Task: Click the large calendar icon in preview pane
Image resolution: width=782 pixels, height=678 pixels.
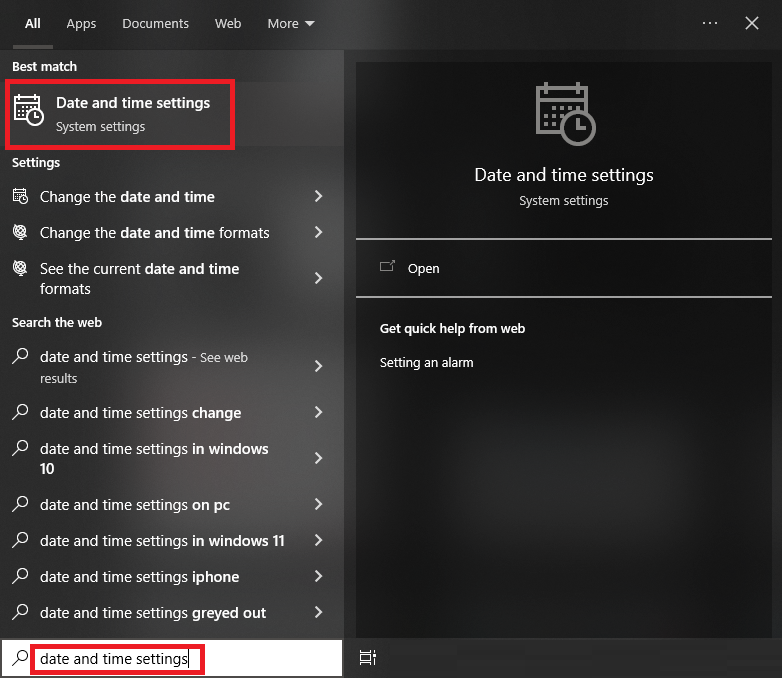Action: (565, 114)
